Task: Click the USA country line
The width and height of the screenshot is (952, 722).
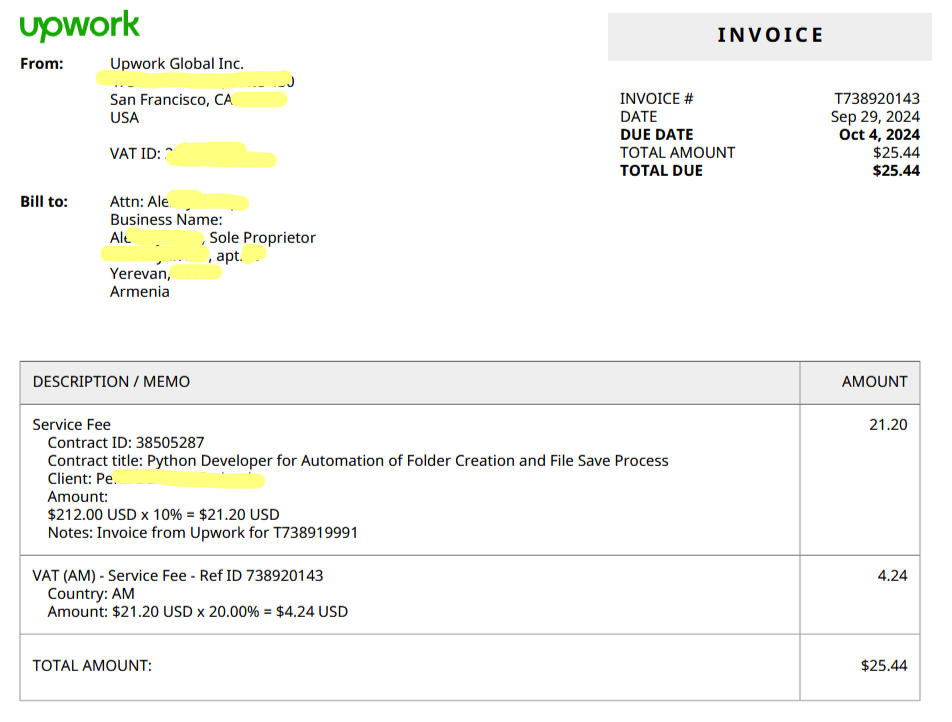Action: 124,118
